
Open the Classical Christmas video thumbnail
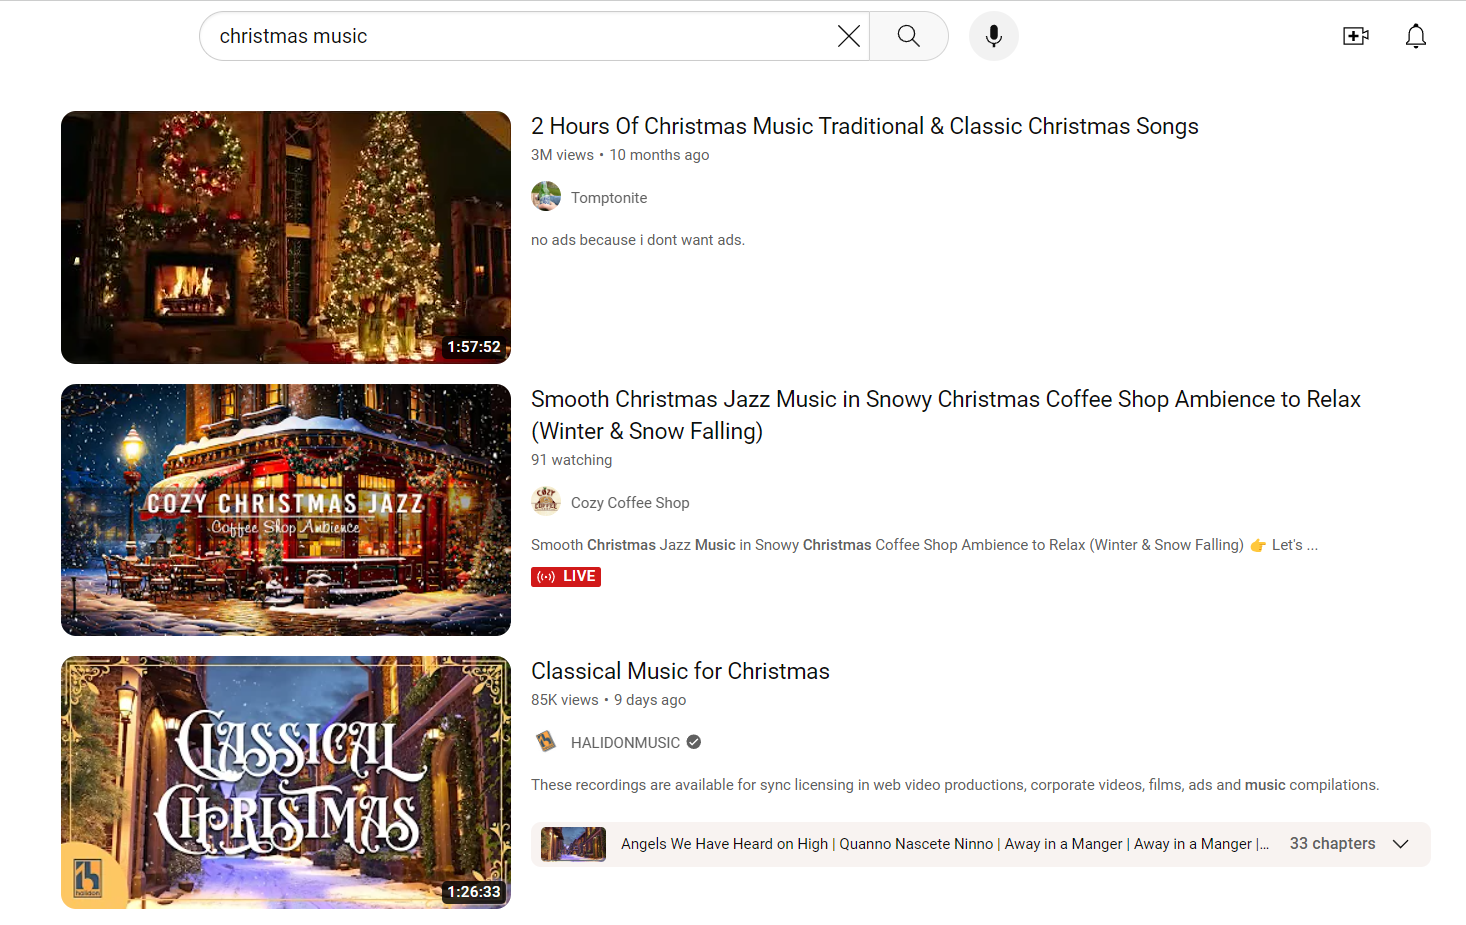coord(286,782)
